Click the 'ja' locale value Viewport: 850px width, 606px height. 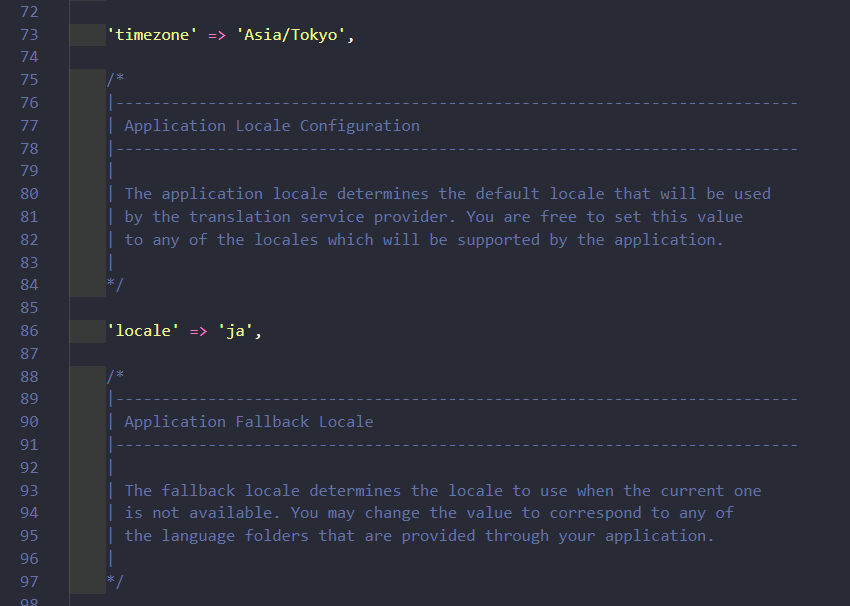(x=236, y=331)
